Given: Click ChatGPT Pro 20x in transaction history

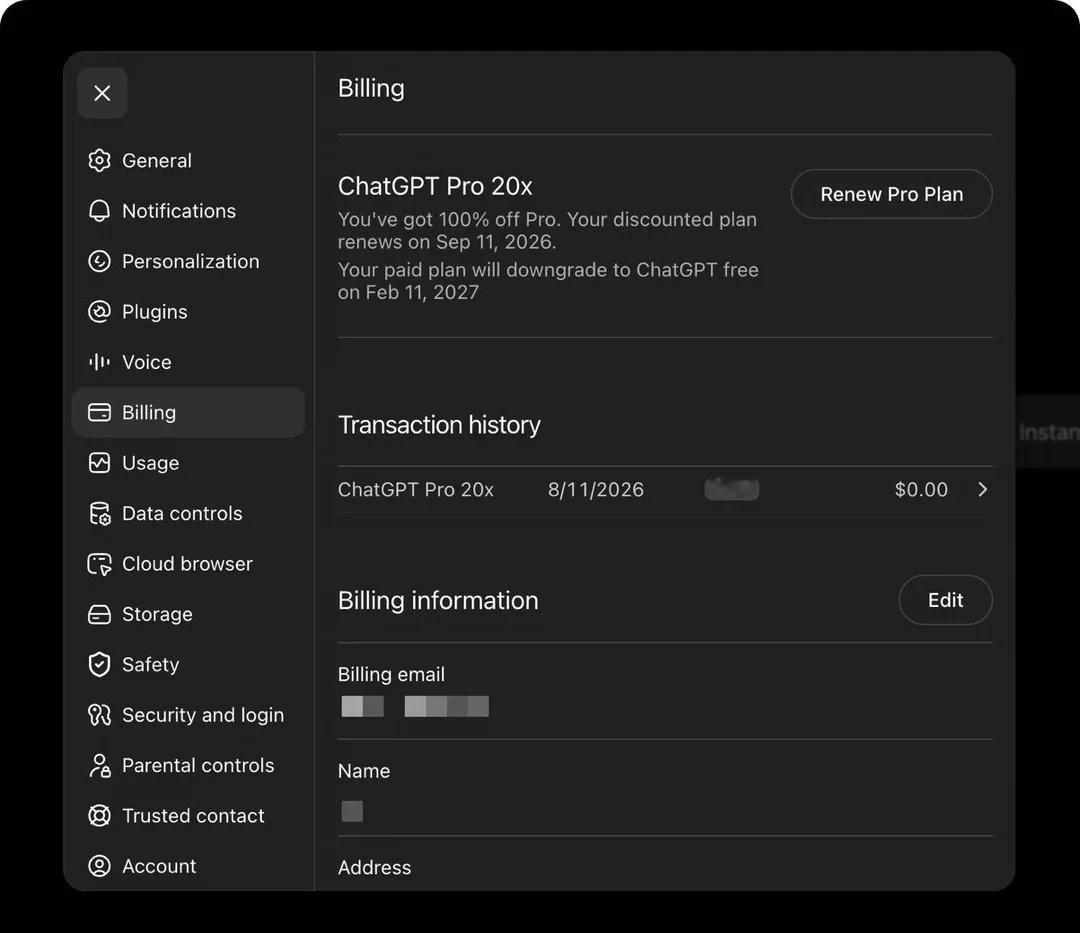Looking at the screenshot, I should coord(415,490).
